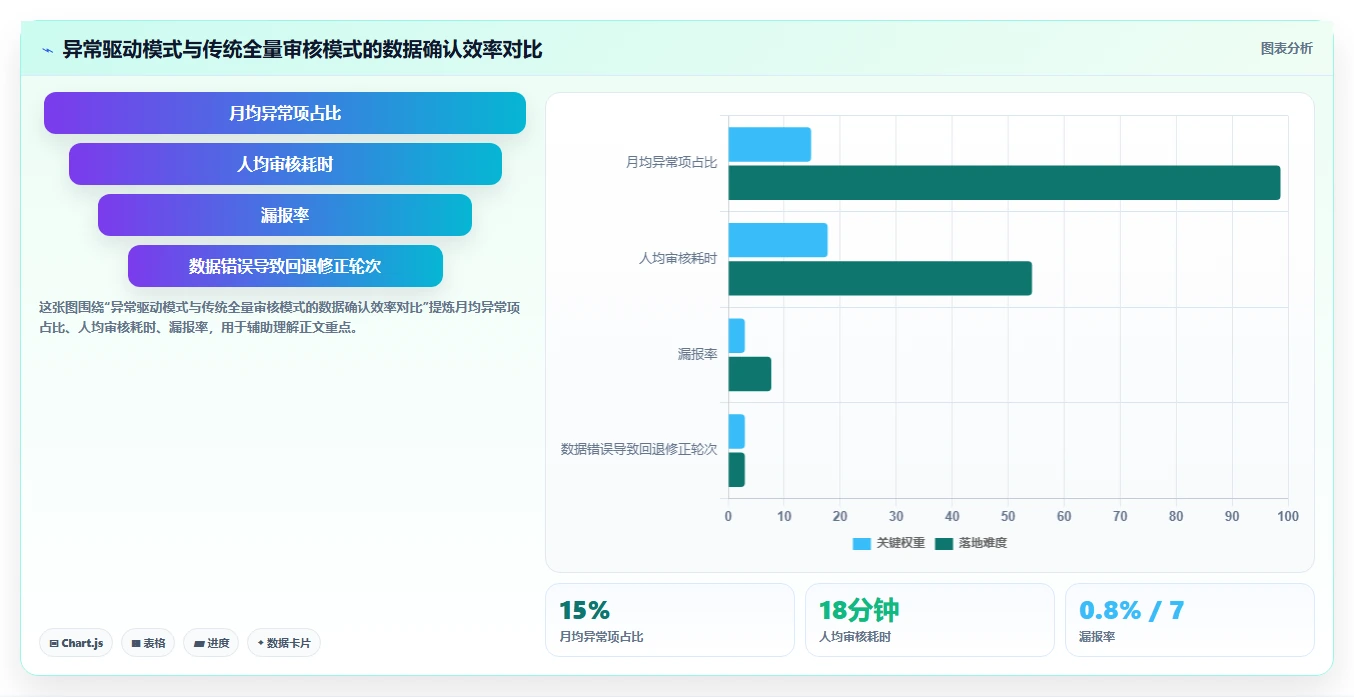Click the lightning icon beside the title
1354x697 pixels.
coord(47,50)
